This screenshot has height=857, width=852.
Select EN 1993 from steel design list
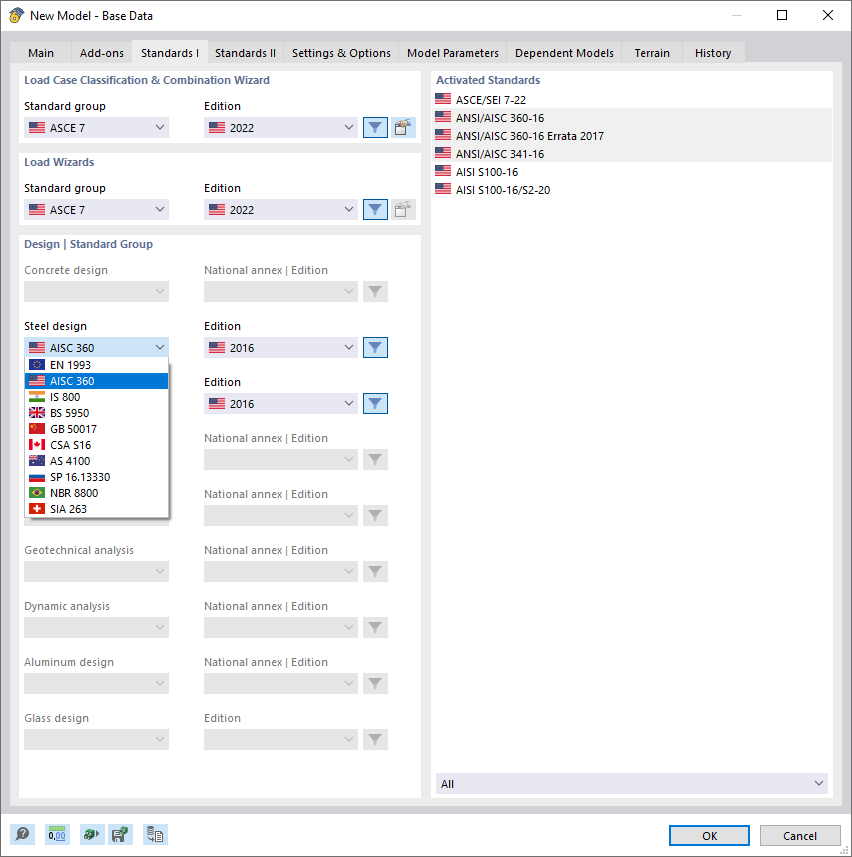(x=97, y=365)
